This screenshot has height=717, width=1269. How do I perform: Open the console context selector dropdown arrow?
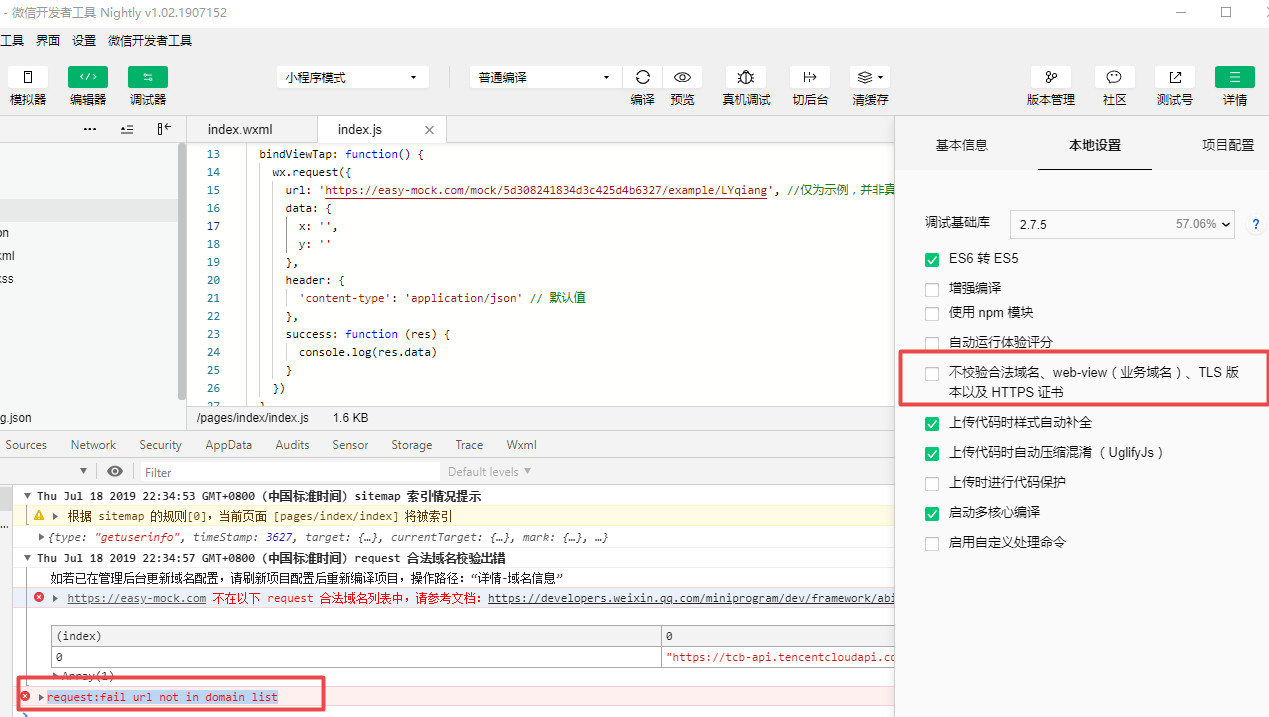coord(84,471)
